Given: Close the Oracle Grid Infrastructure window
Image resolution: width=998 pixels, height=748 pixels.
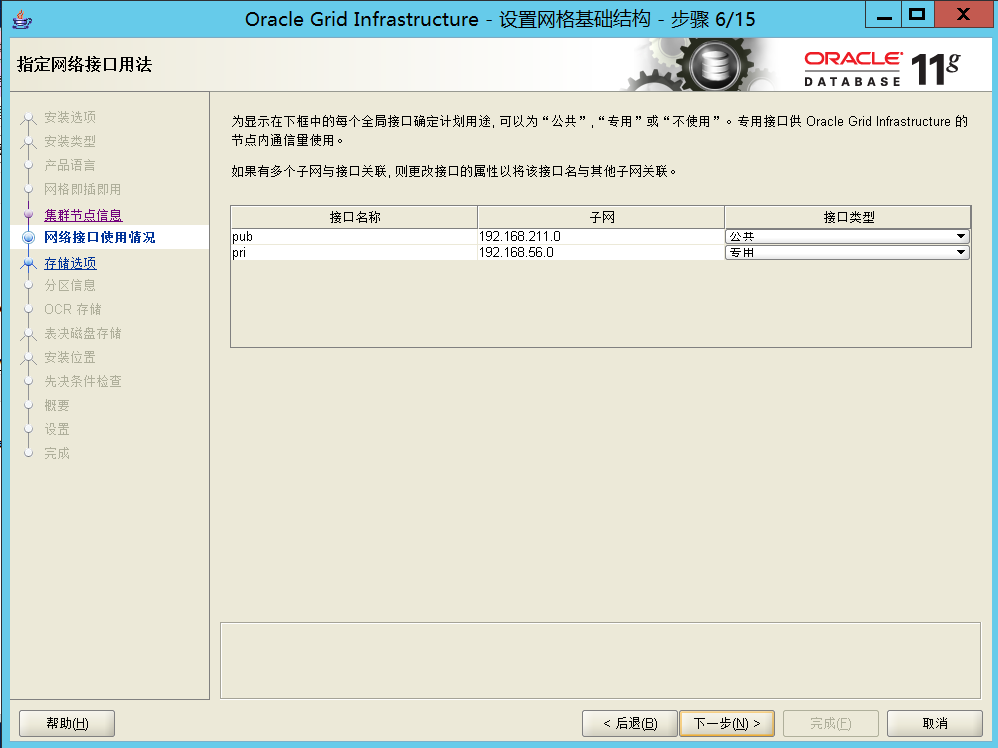Looking at the screenshot, I should tap(963, 15).
